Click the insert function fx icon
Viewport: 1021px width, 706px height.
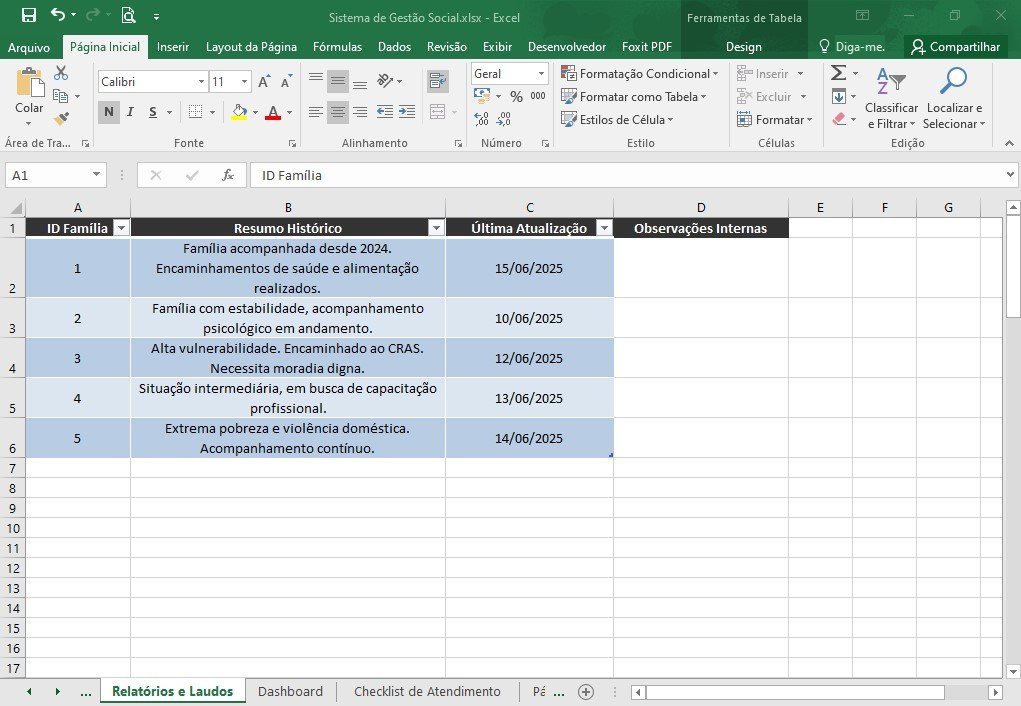pos(228,175)
